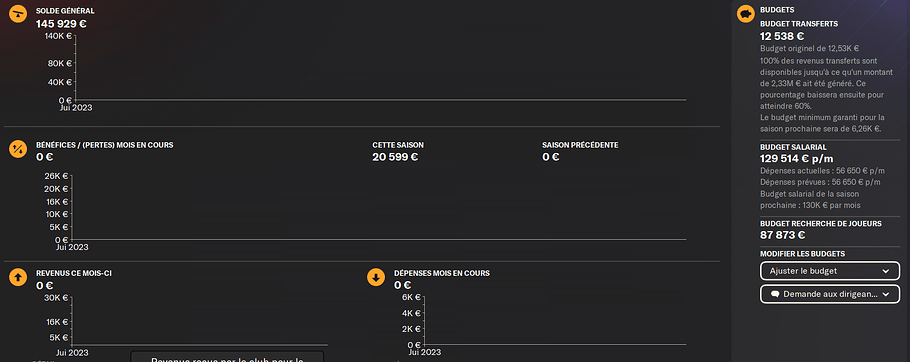Select the Saison Précédente profit figure
Viewport: 910px width, 362px height.
point(551,157)
